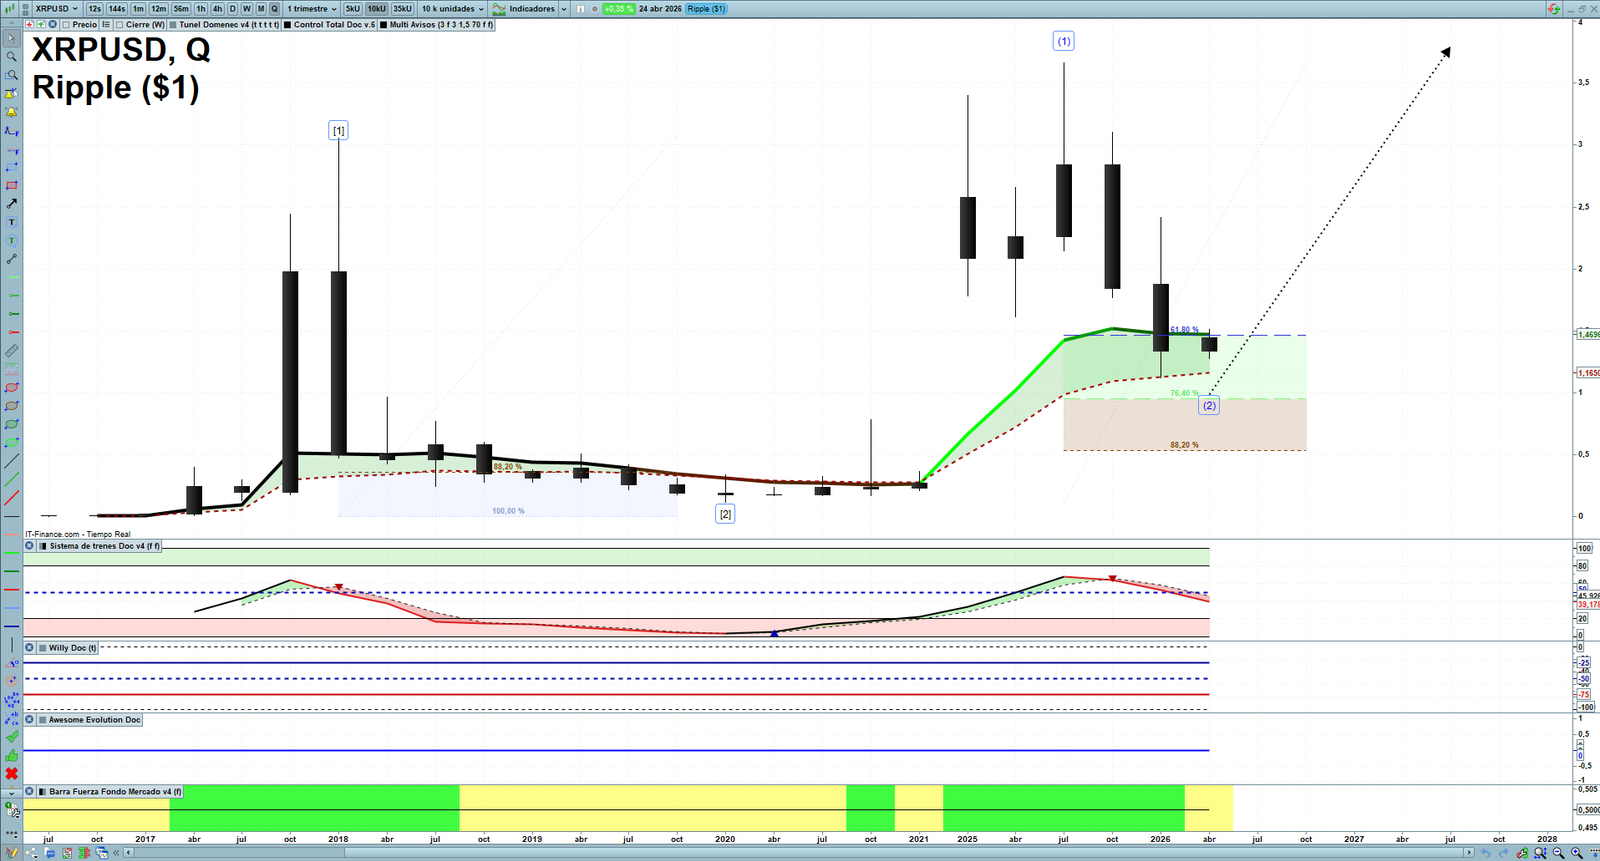
Task: Open the 10 k unidades dropdown
Action: 452,9
